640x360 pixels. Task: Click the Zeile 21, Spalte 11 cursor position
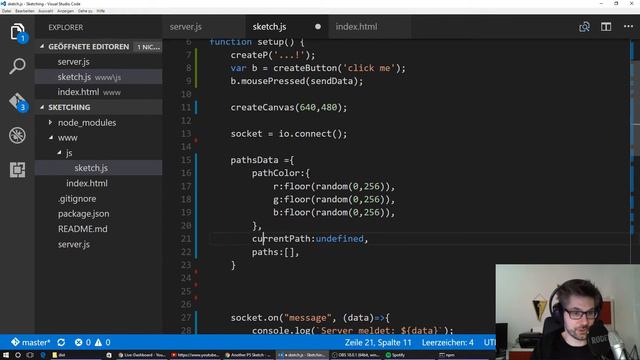pos(378,342)
